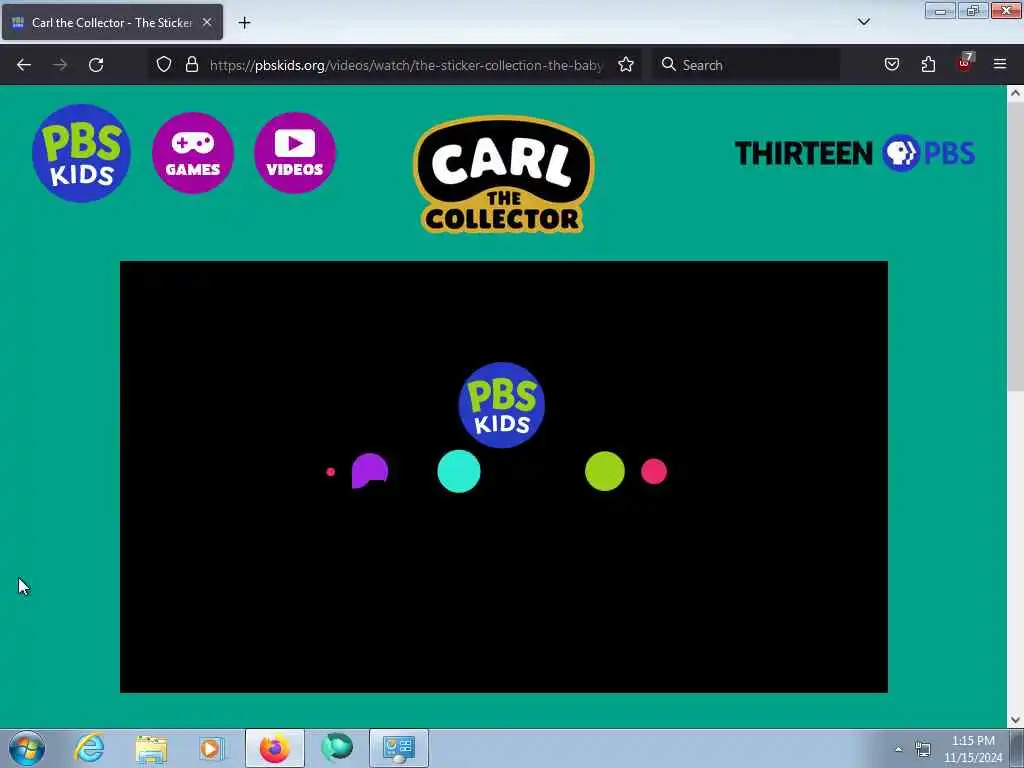
Task: Open Windows Explorer folder on taskbar
Action: [x=152, y=748]
